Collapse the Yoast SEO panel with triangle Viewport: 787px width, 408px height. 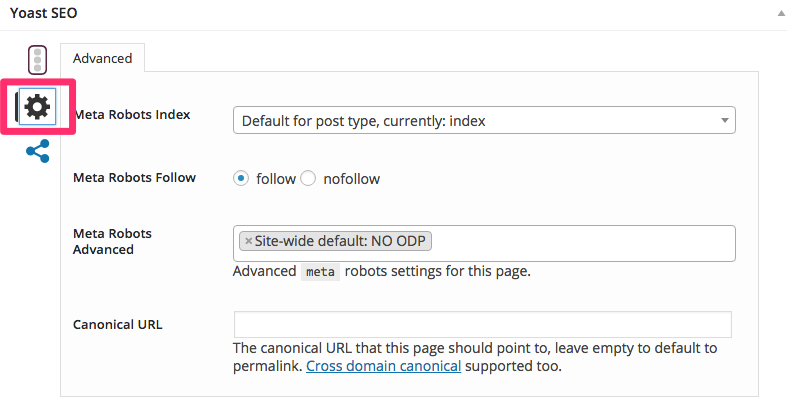[781, 14]
